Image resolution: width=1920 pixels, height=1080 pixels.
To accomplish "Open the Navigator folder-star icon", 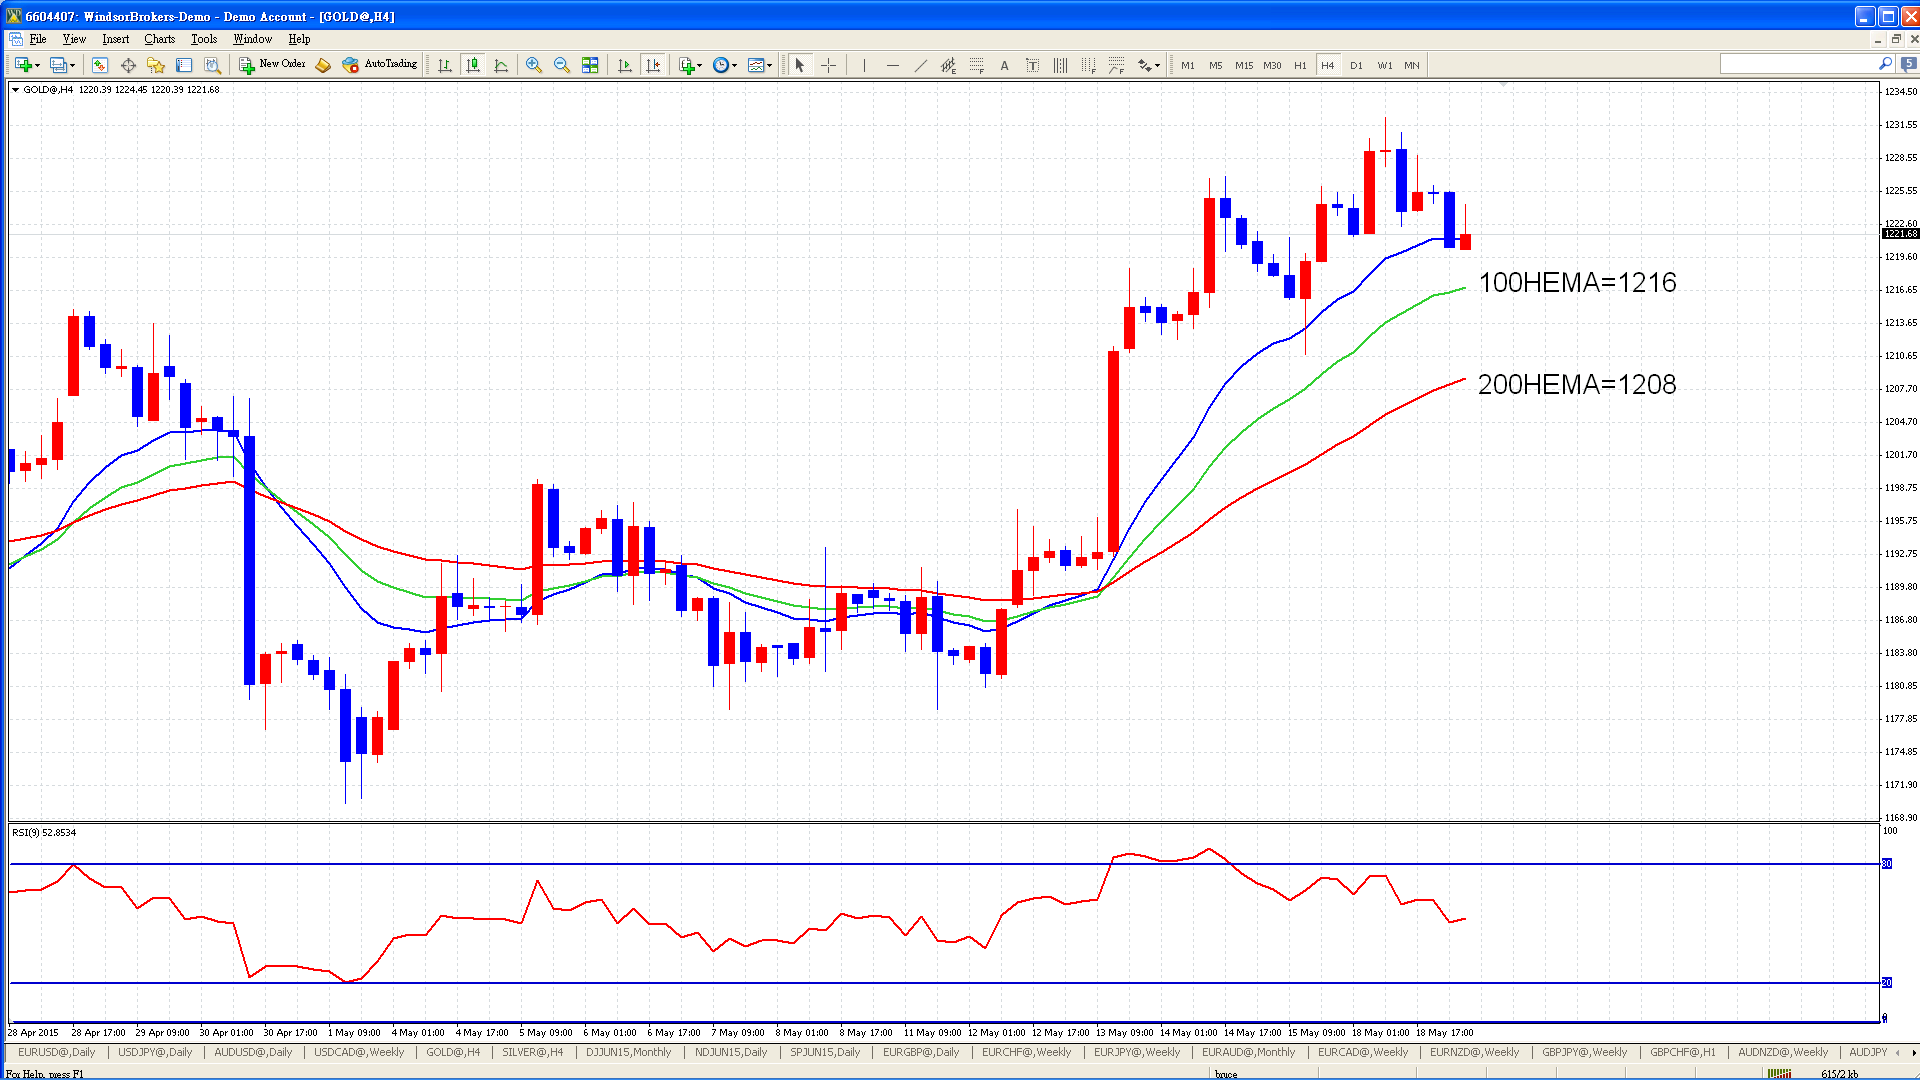I will pyautogui.click(x=156, y=65).
